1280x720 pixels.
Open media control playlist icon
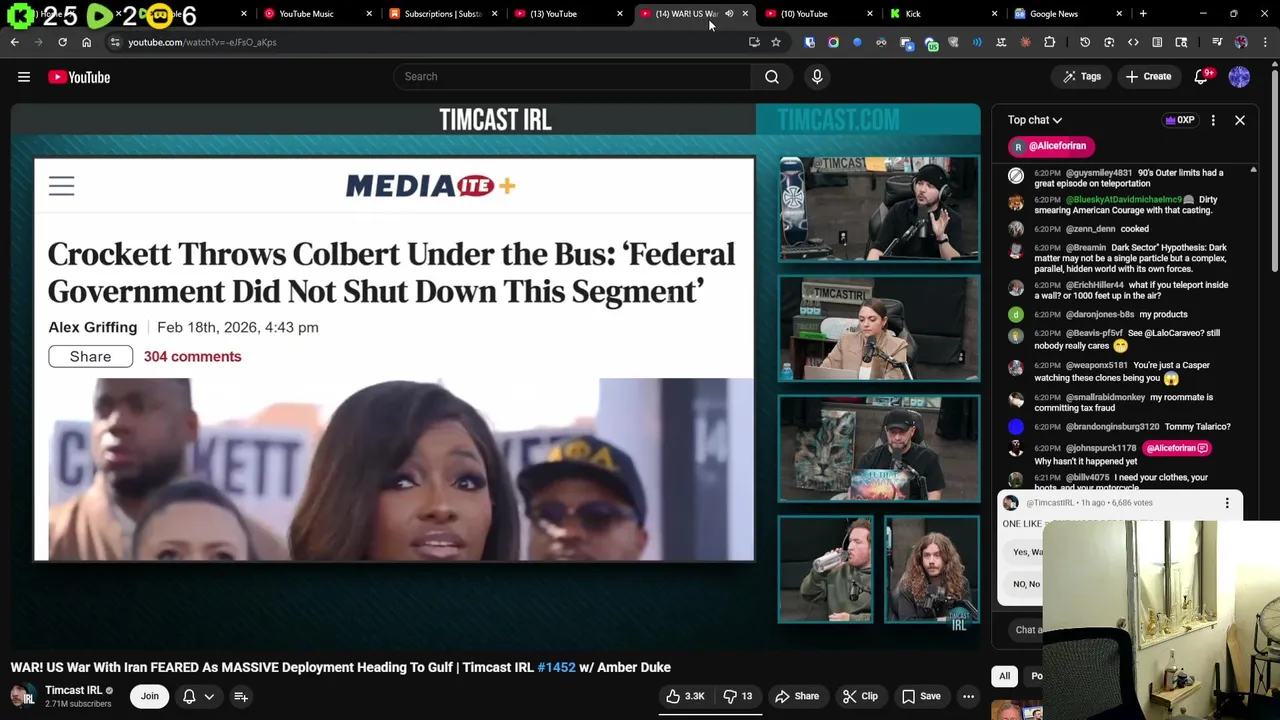(1217, 42)
